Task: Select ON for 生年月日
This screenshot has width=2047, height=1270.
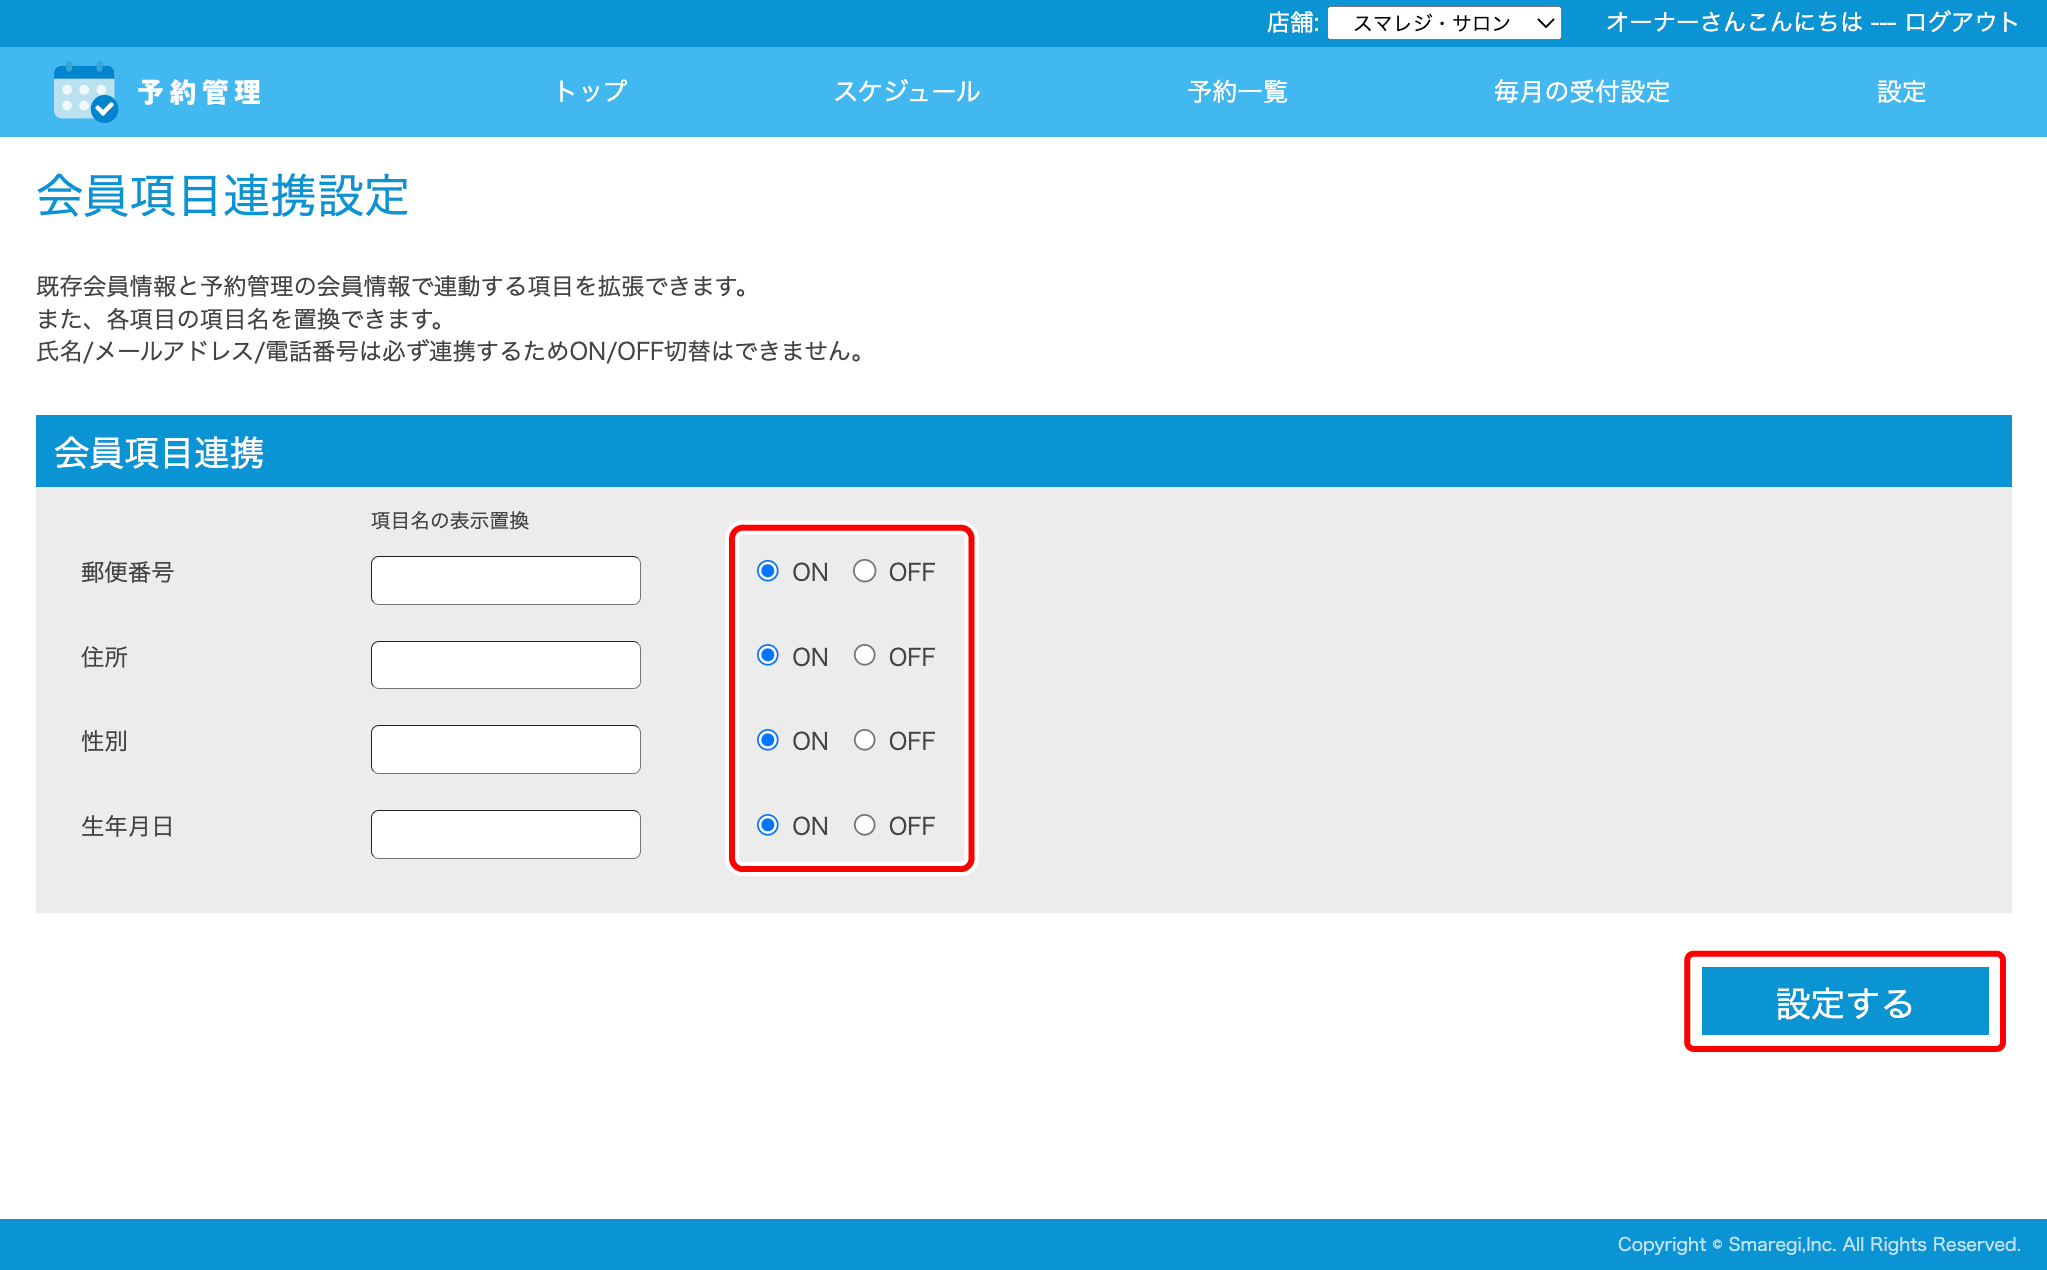Action: [768, 825]
